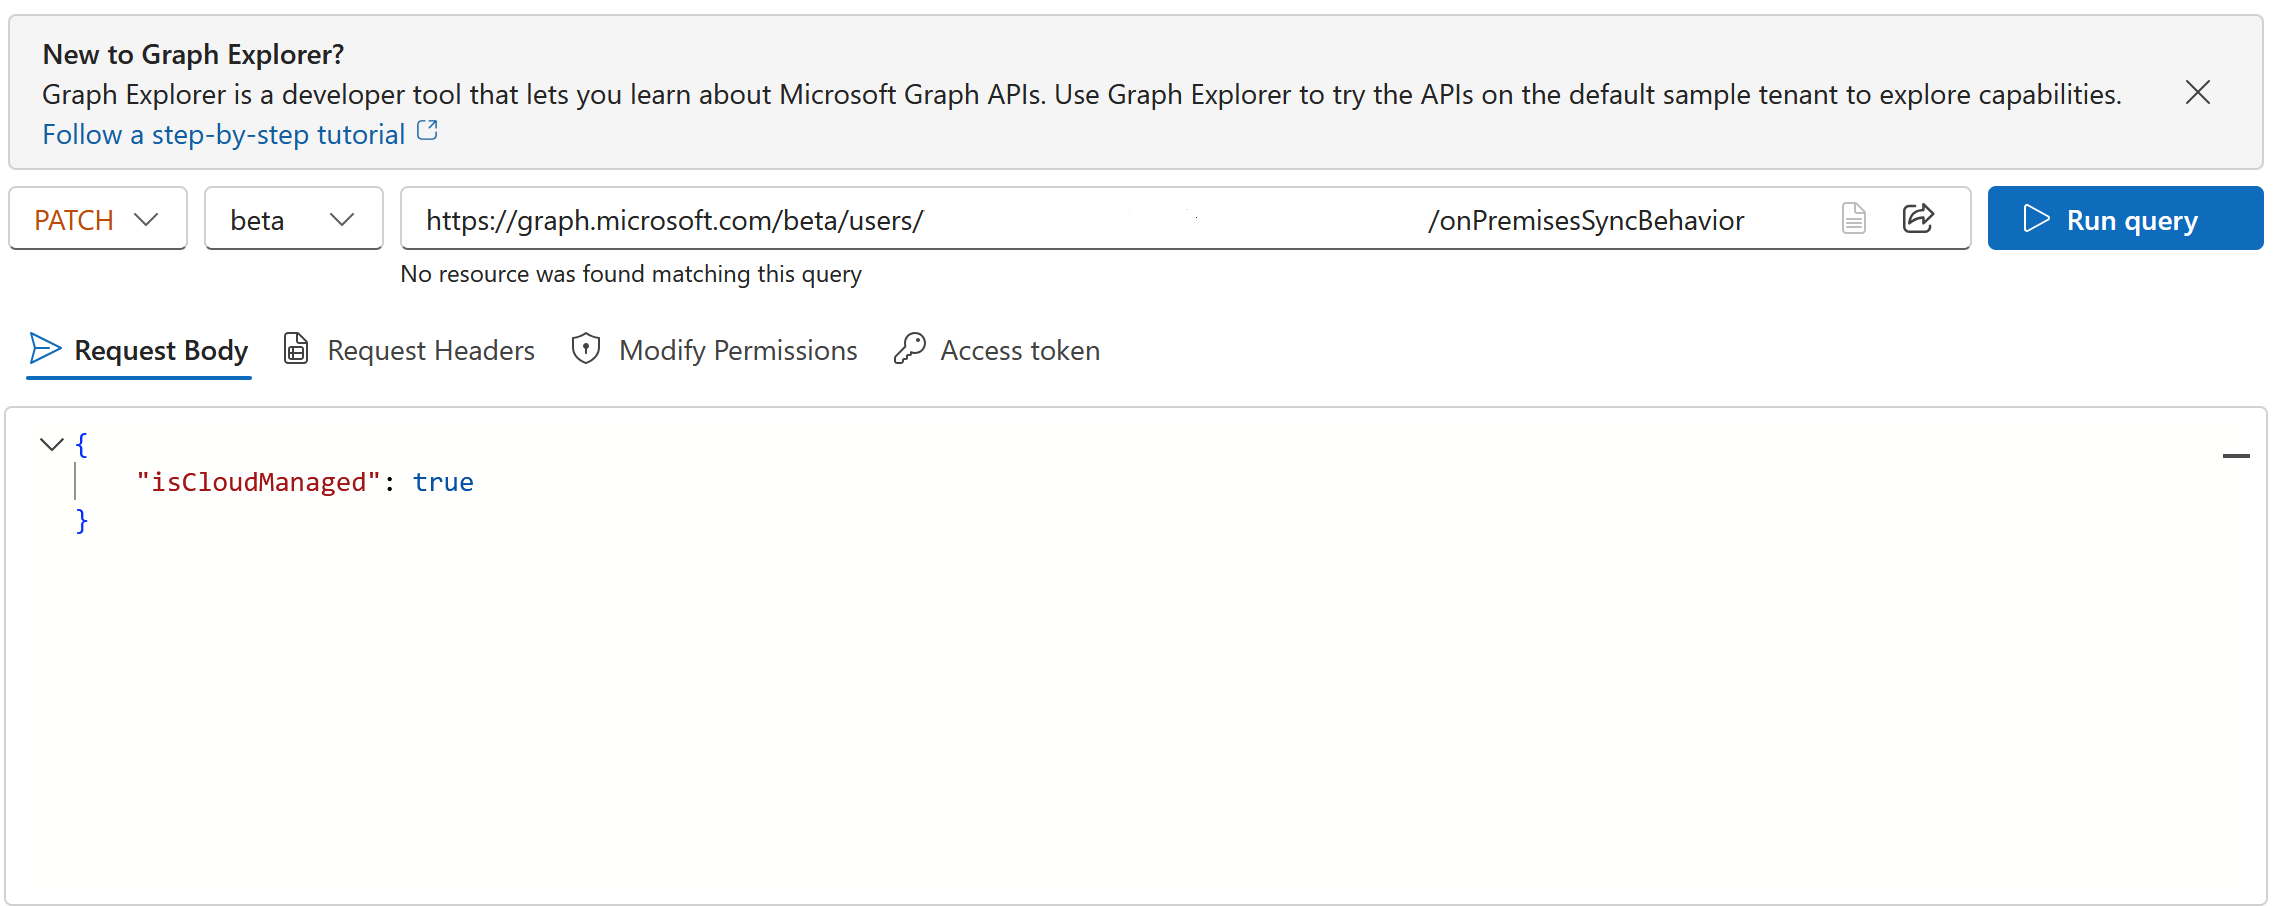
Task: Click the Modify Permissions shield icon
Action: click(585, 348)
